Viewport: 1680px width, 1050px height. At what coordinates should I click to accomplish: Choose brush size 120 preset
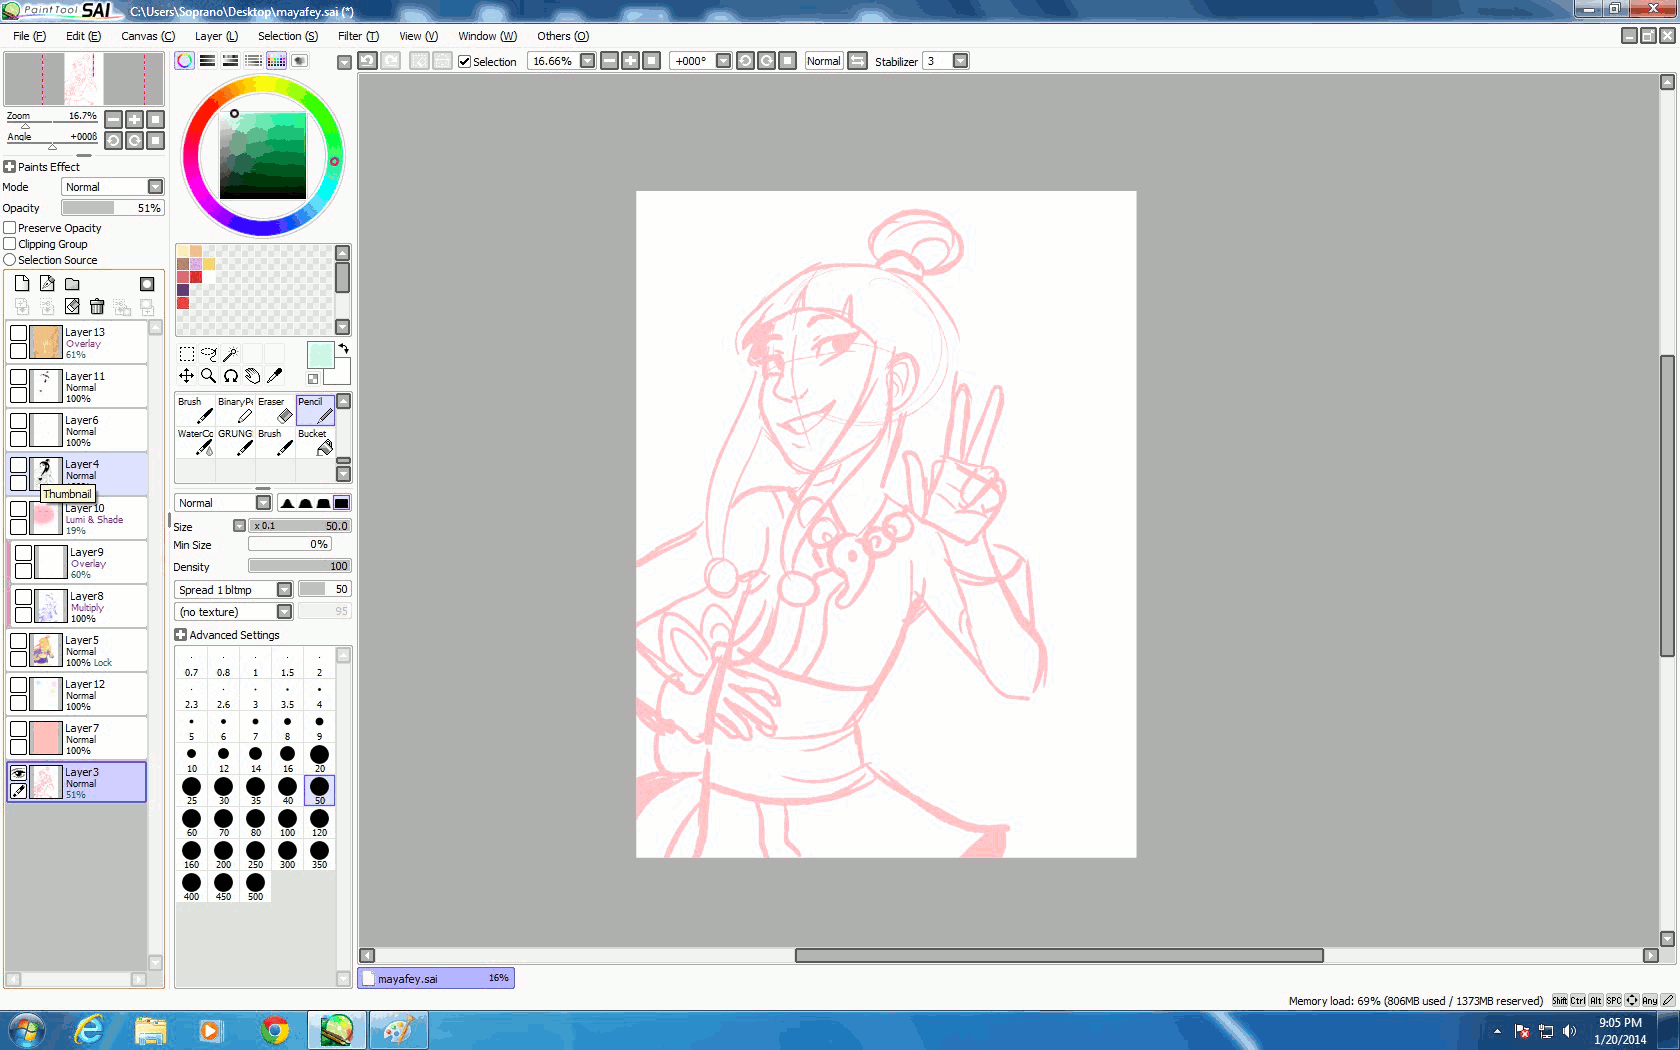click(319, 823)
